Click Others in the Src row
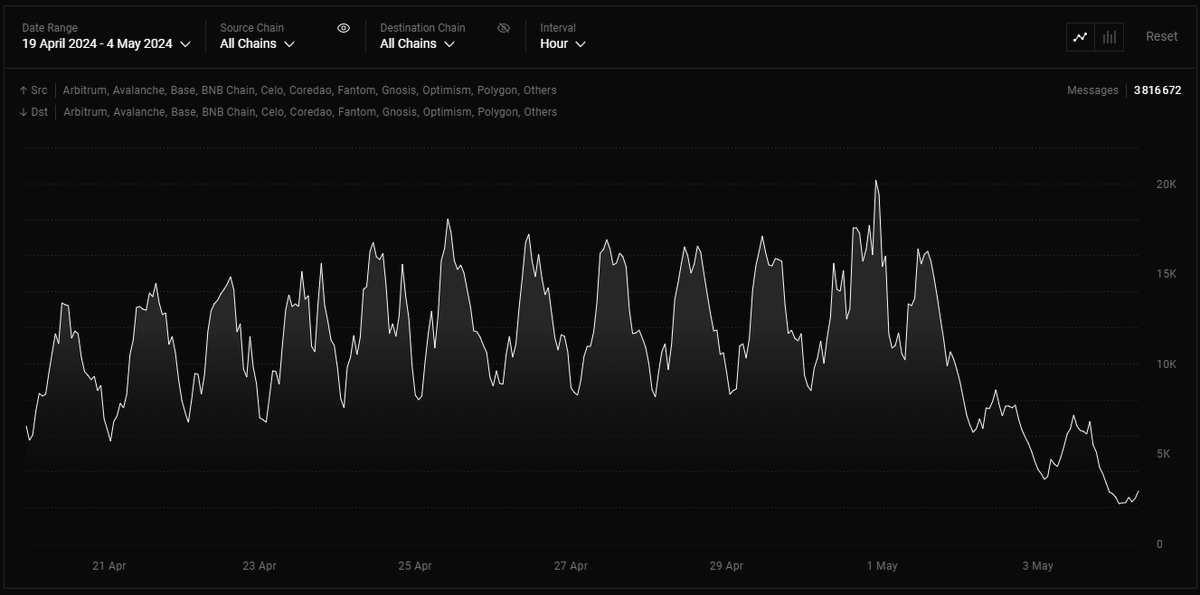The height and width of the screenshot is (595, 1200). (540, 90)
